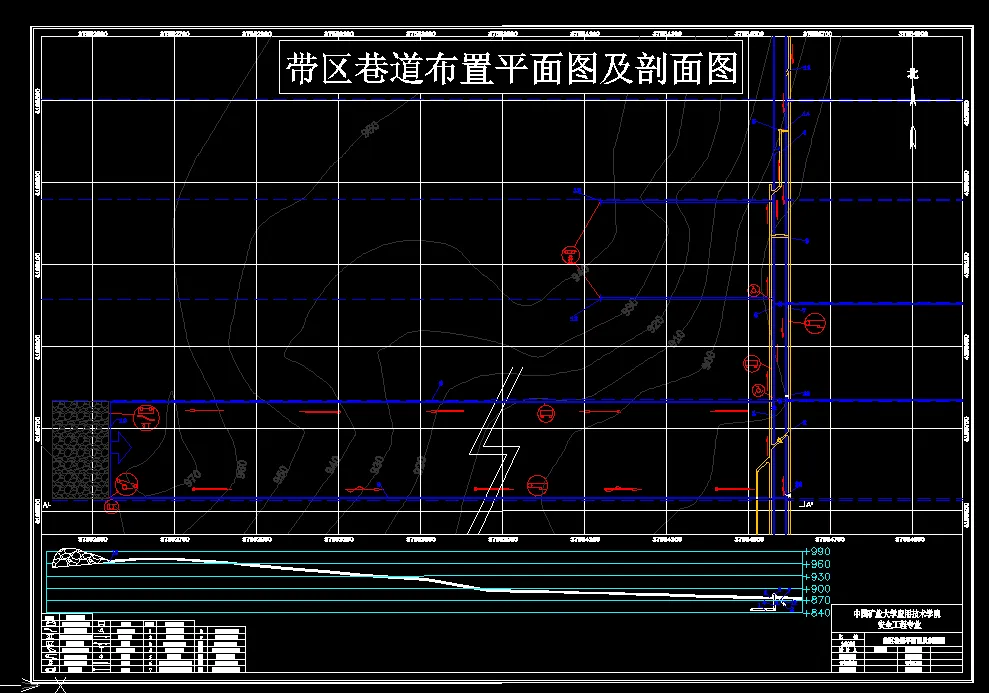Screen dimensions: 989x693
Task: Click the +900 elevation label
Action: (x=817, y=588)
